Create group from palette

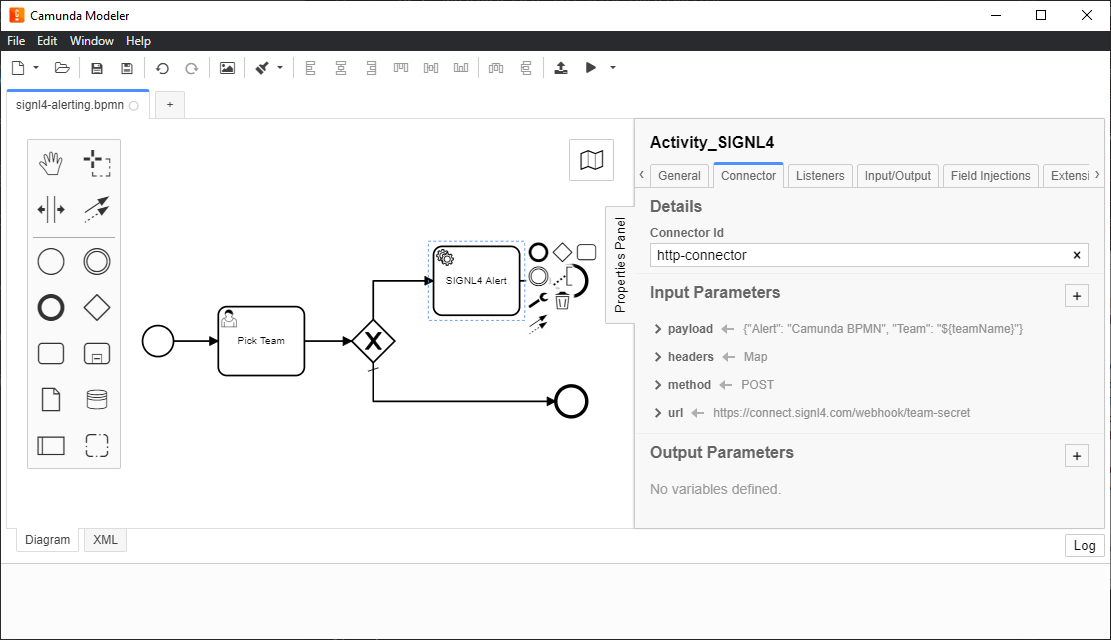pyautogui.click(x=97, y=446)
